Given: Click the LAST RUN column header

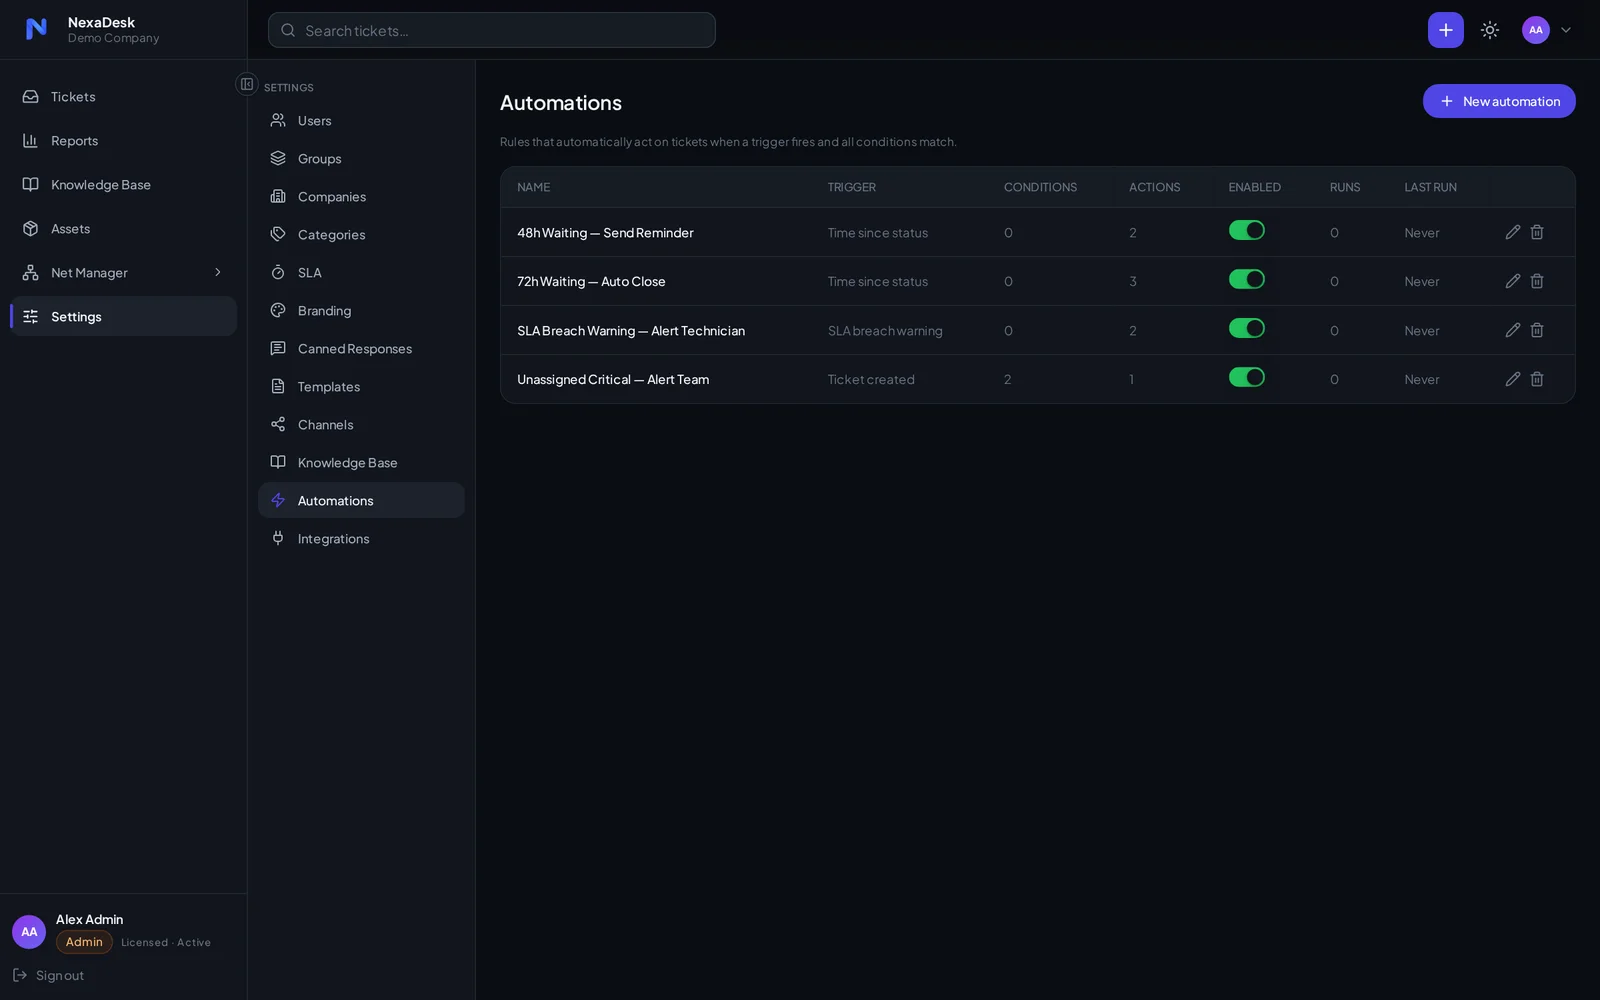Looking at the screenshot, I should click(1430, 187).
